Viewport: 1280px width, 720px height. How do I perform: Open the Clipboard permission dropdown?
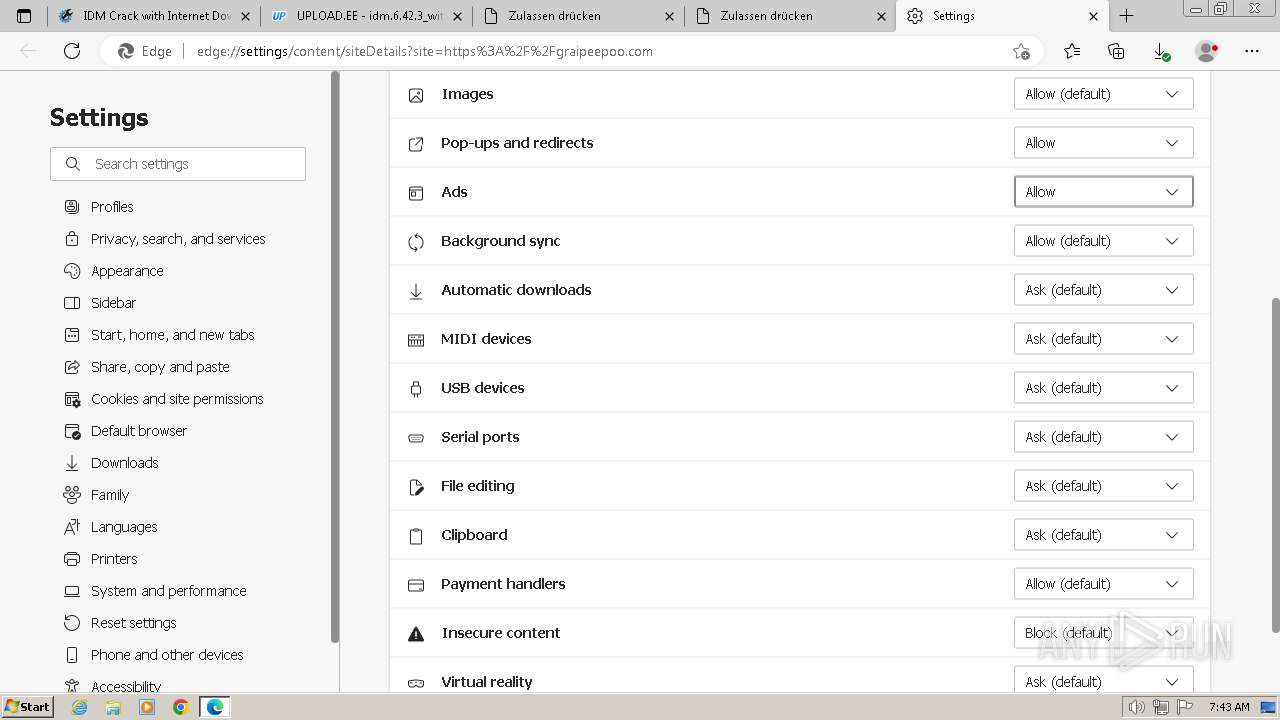[1103, 535]
